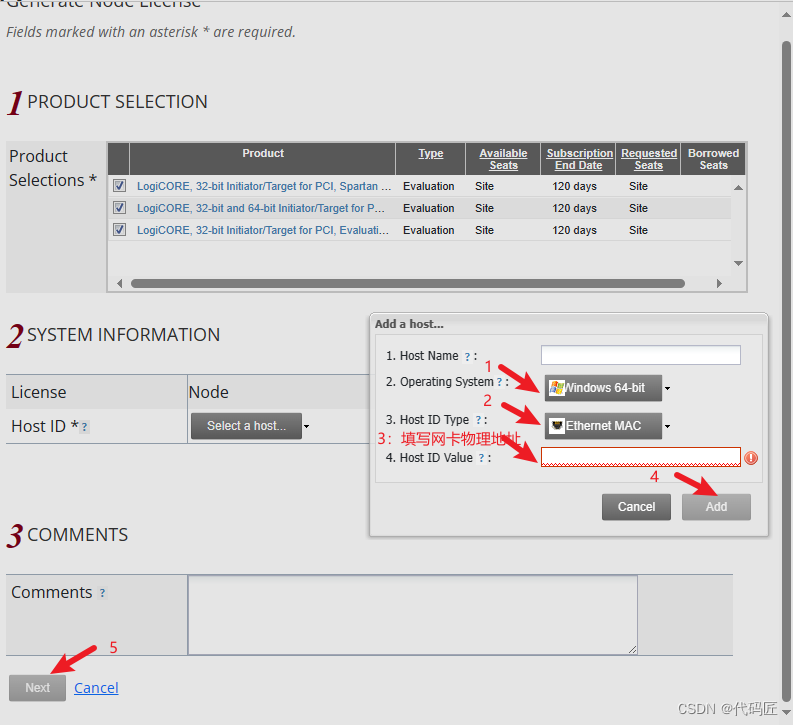Click page scrollbar up arrow
The image size is (793, 725).
(786, 15)
